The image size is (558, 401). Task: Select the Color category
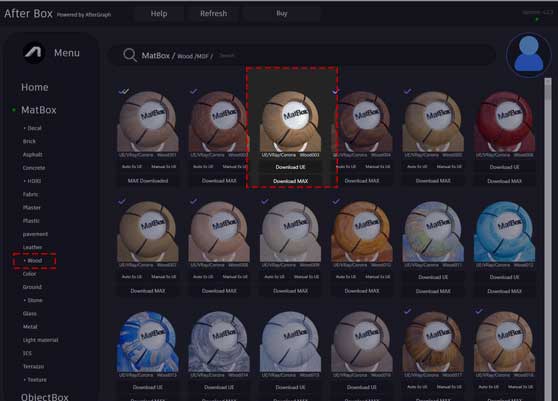pos(29,274)
